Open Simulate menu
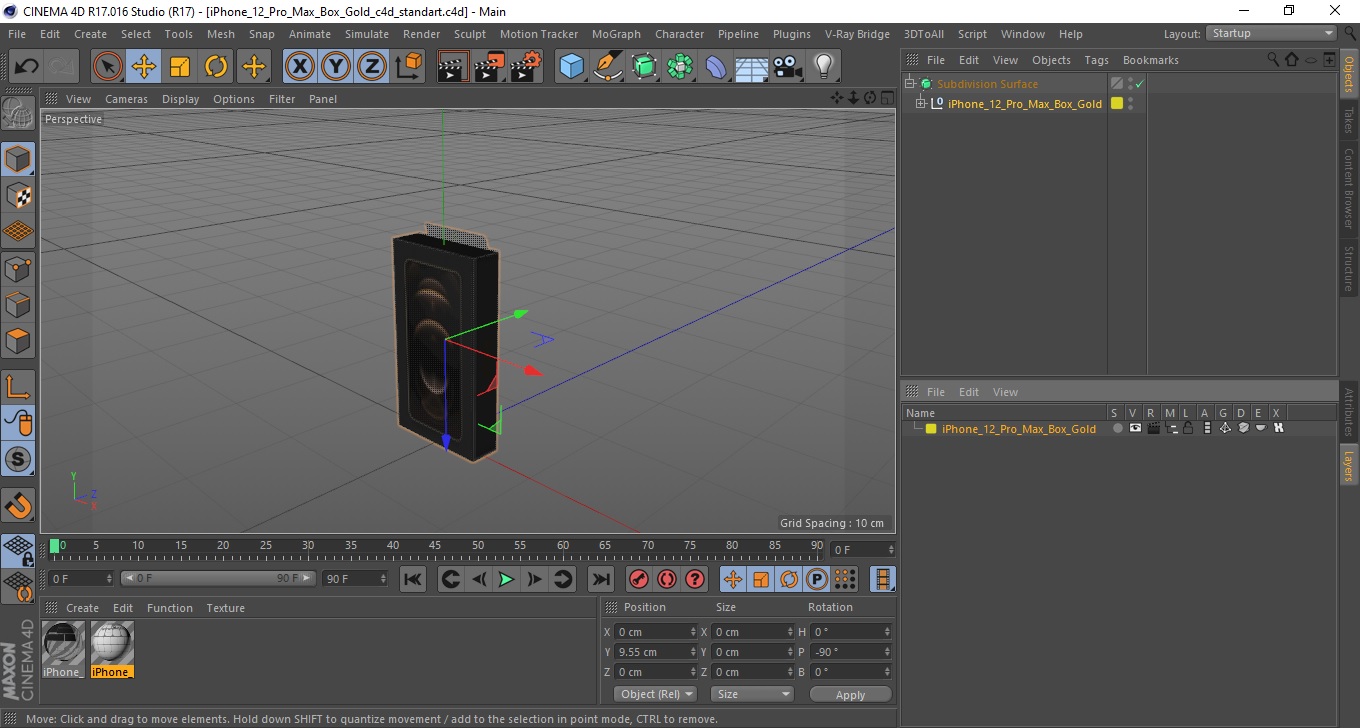Screen dimensions: 1360x728 pos(367,34)
